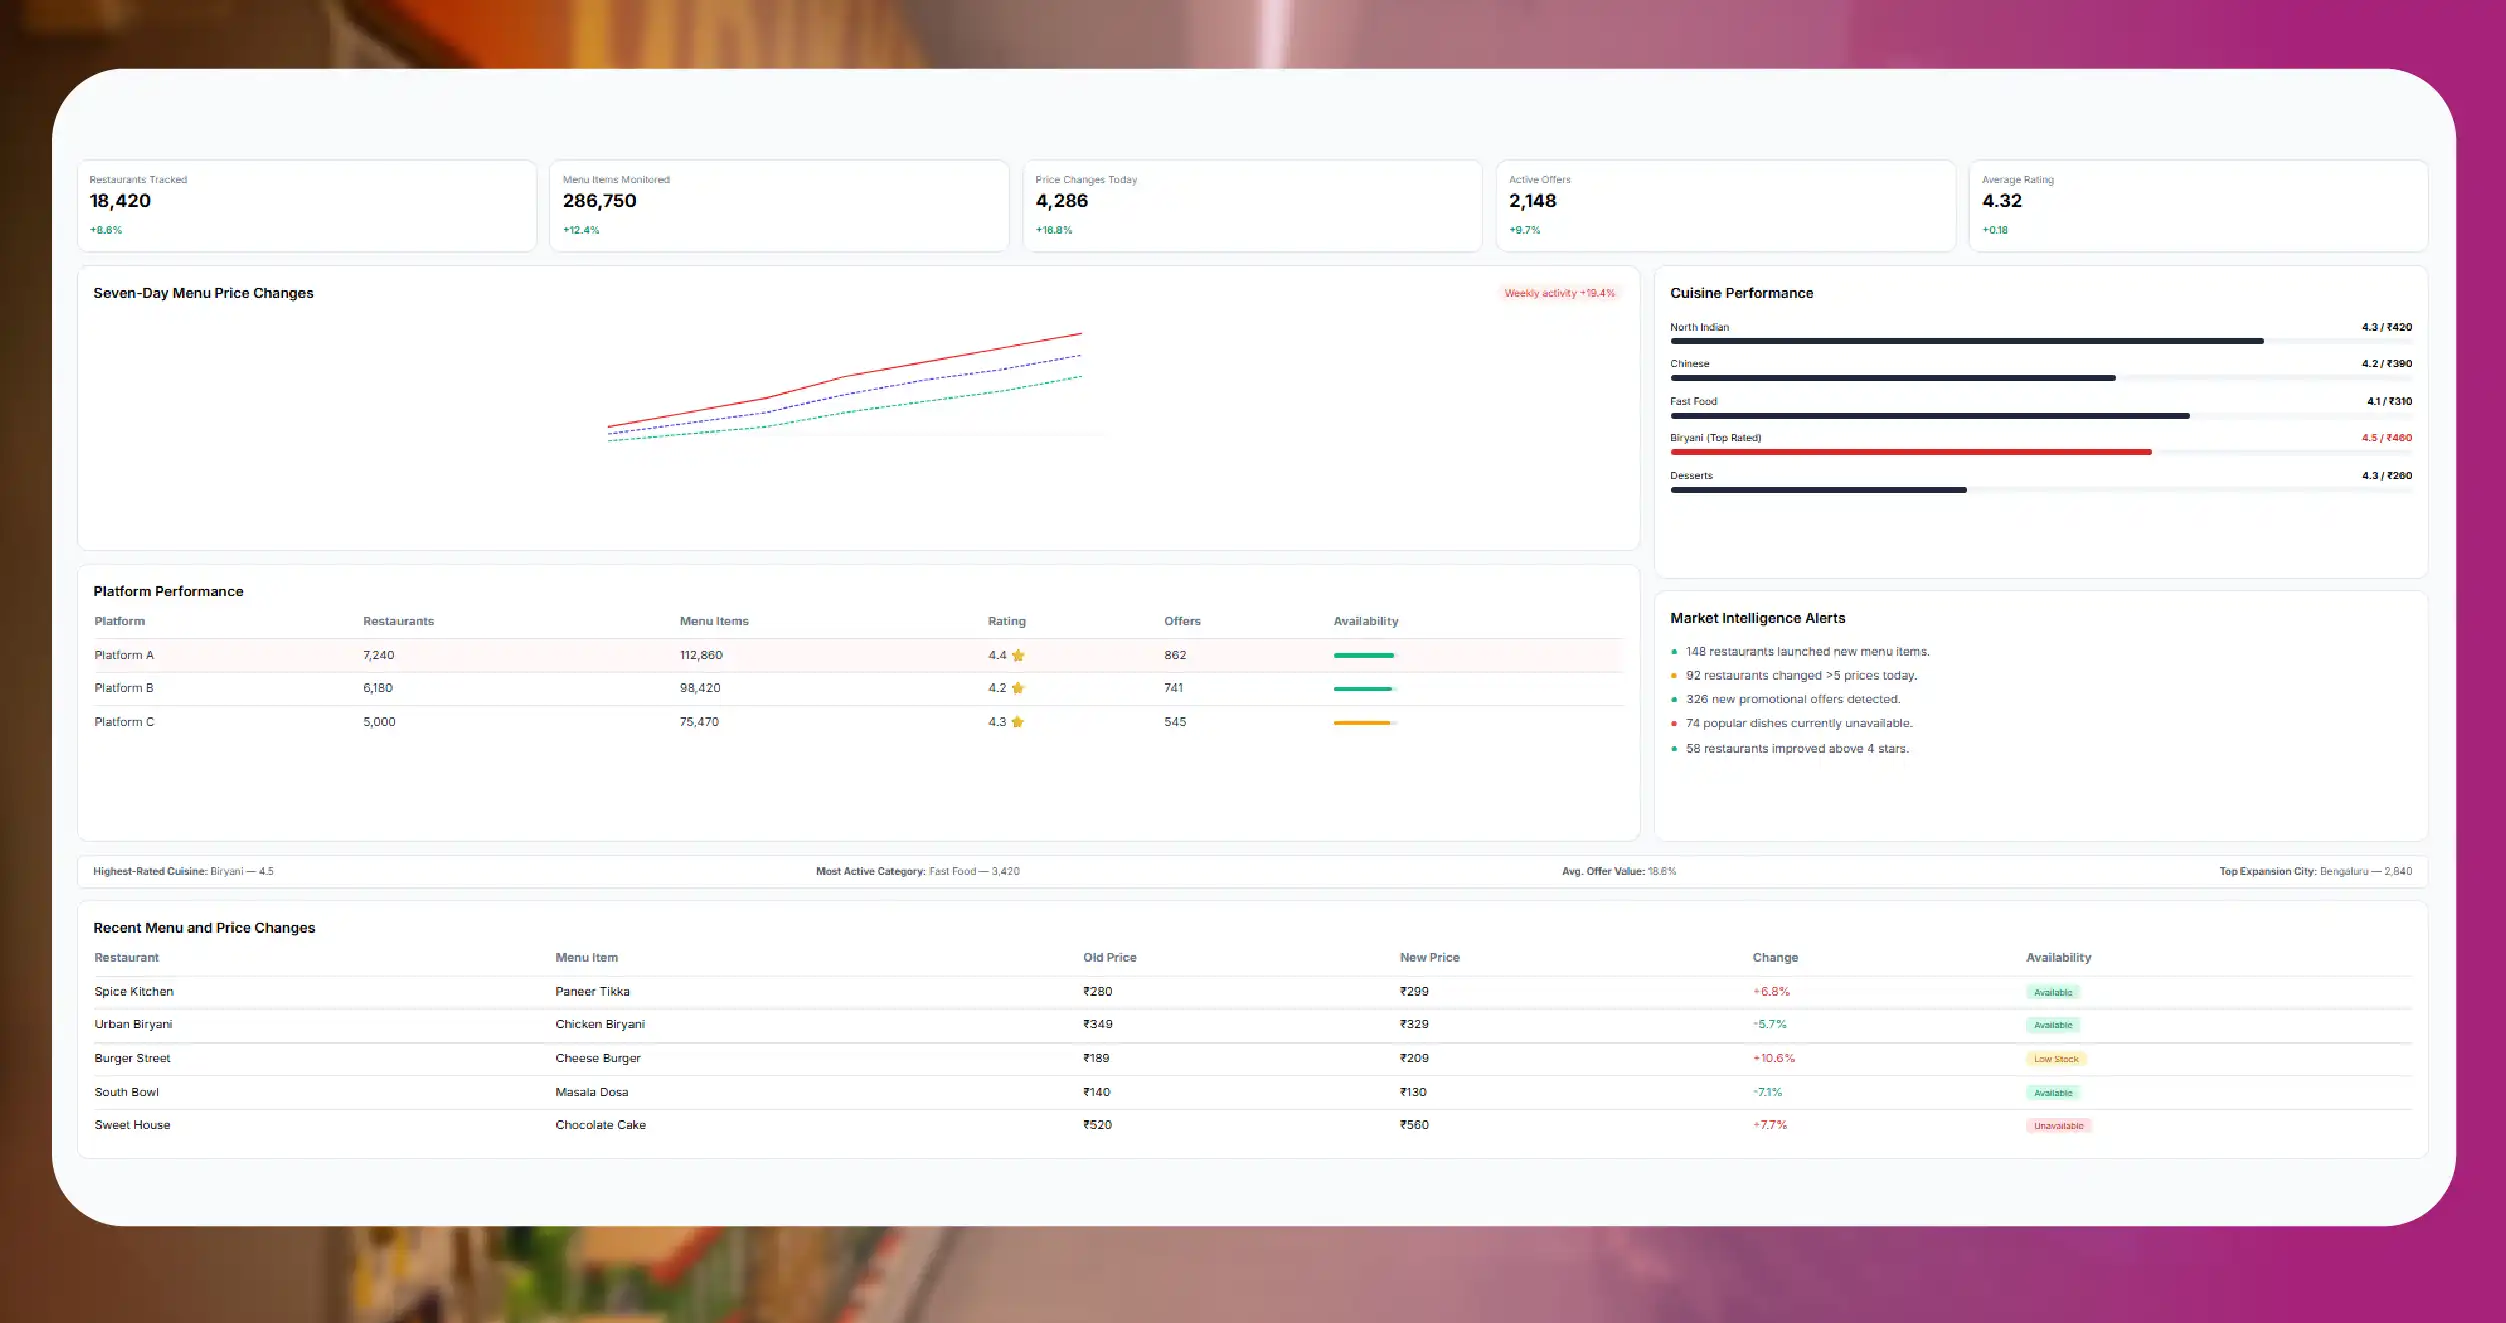Screen dimensions: 2506x1323
Task: Click the Available badge for Spice Kitchen
Action: point(2052,992)
